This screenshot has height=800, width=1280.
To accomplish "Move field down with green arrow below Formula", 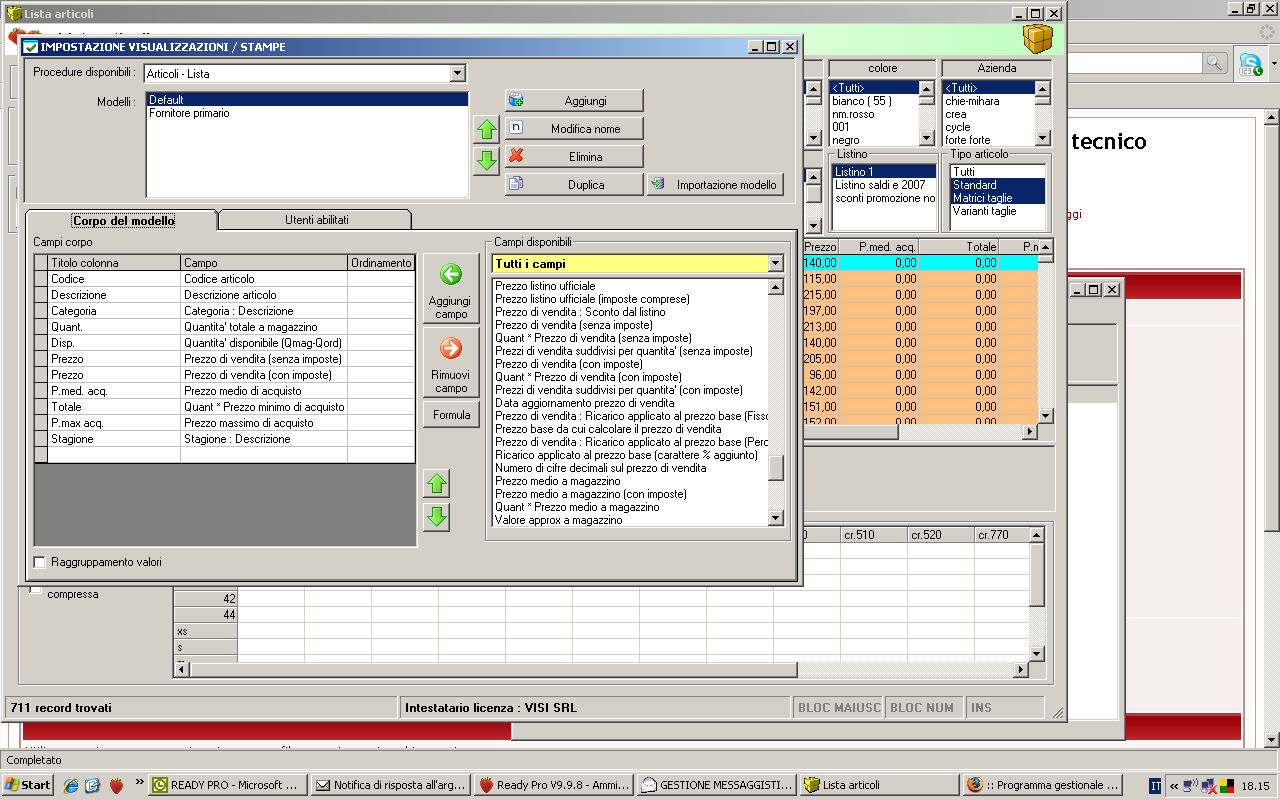I will coord(437,517).
